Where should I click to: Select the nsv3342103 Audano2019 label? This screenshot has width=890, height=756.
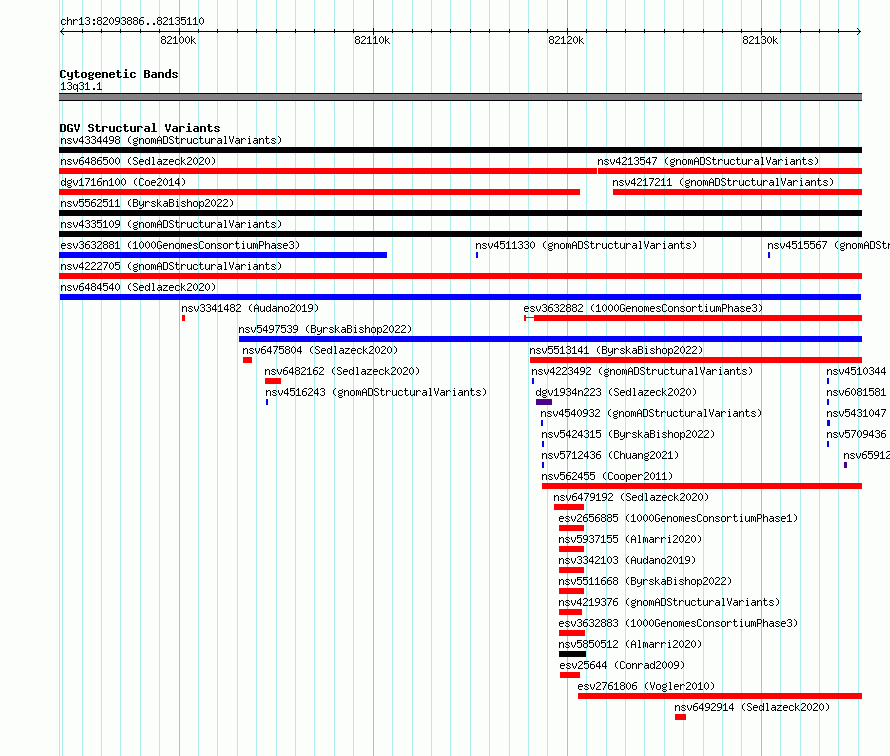(627, 560)
